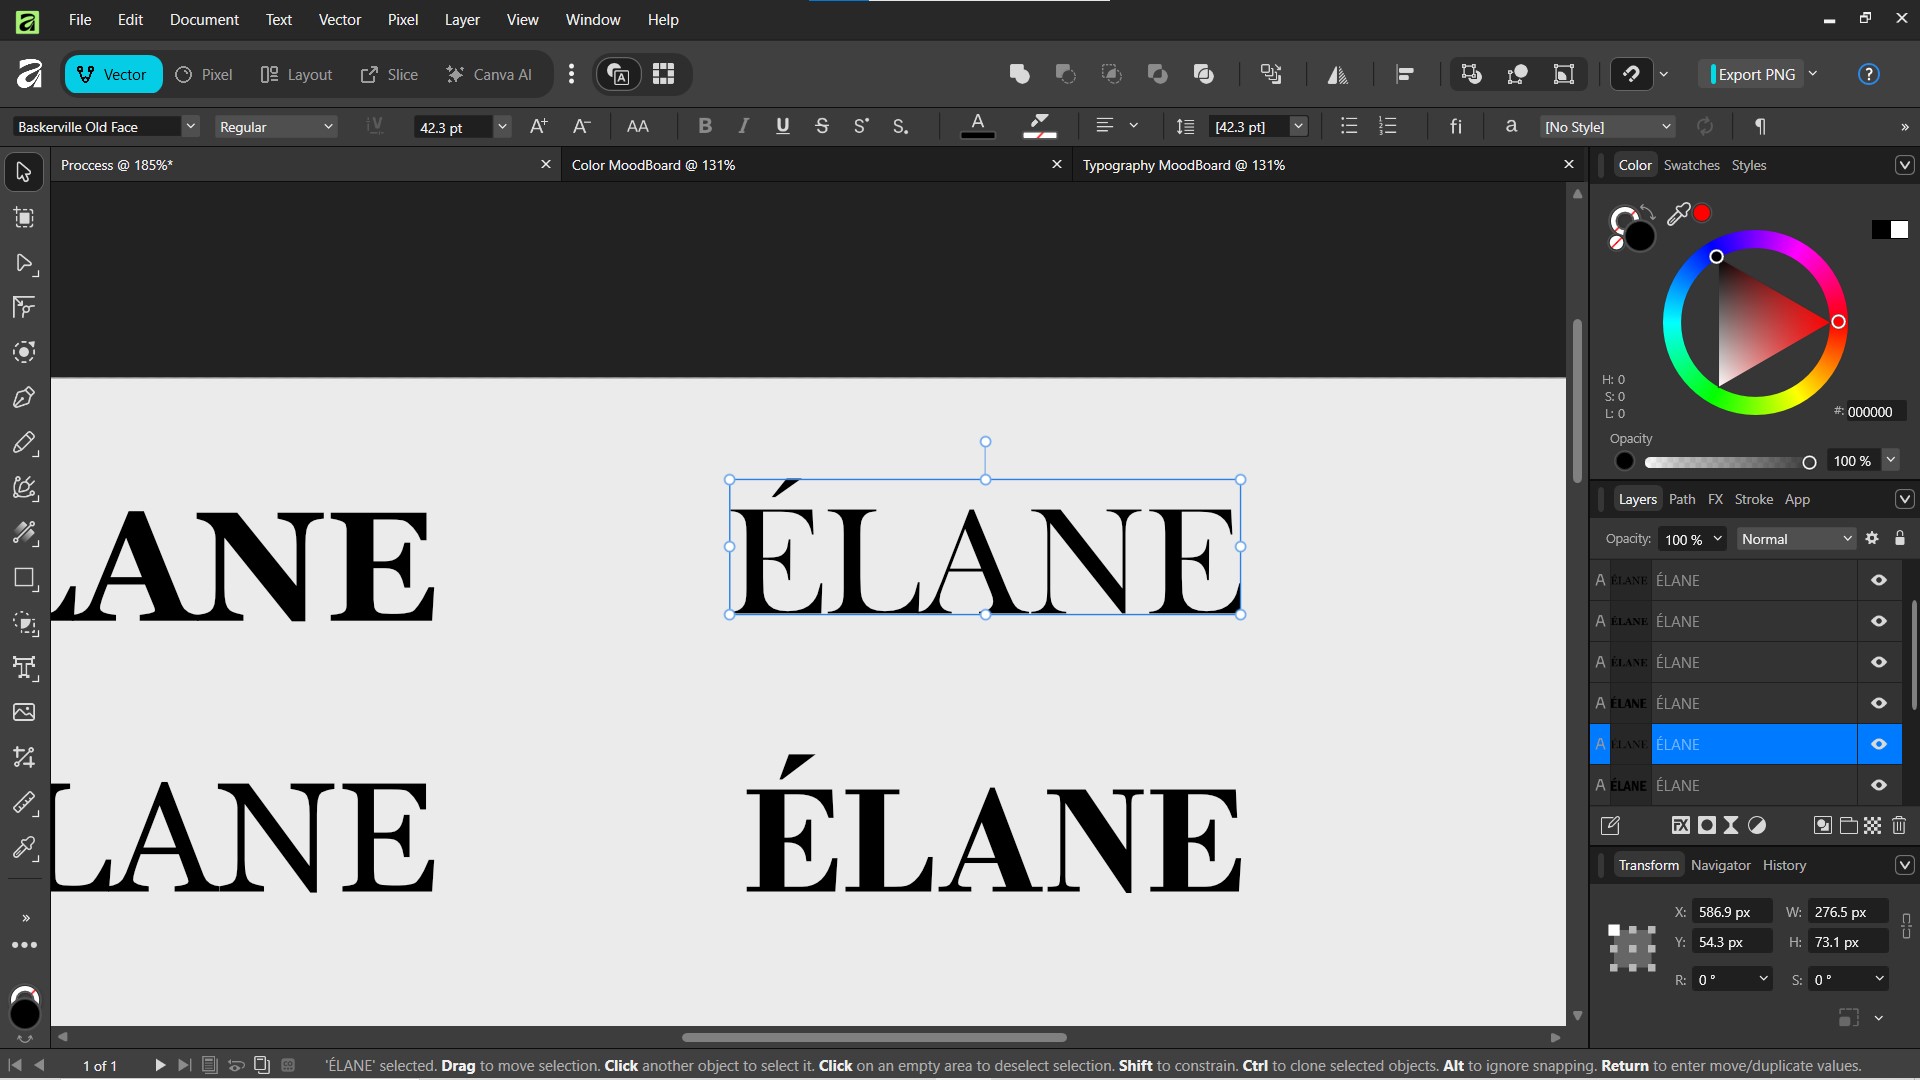This screenshot has height=1080, width=1920.
Task: Toggle the layer lock icon
Action: tap(1900, 538)
